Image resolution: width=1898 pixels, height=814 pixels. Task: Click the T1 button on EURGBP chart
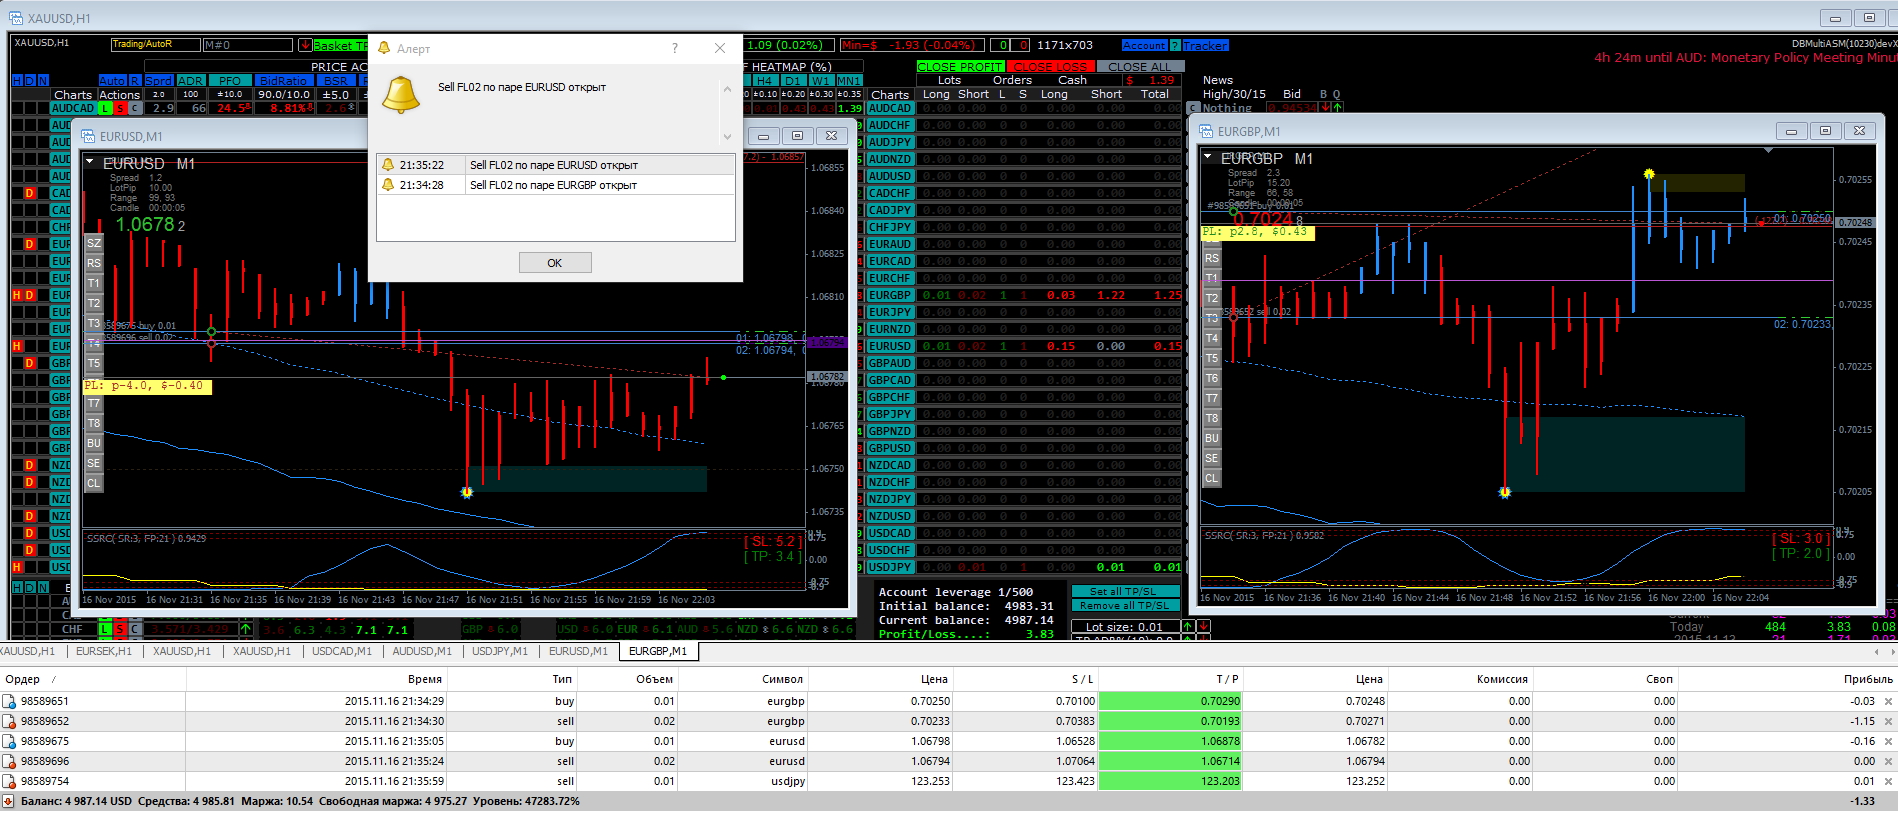tap(1212, 278)
